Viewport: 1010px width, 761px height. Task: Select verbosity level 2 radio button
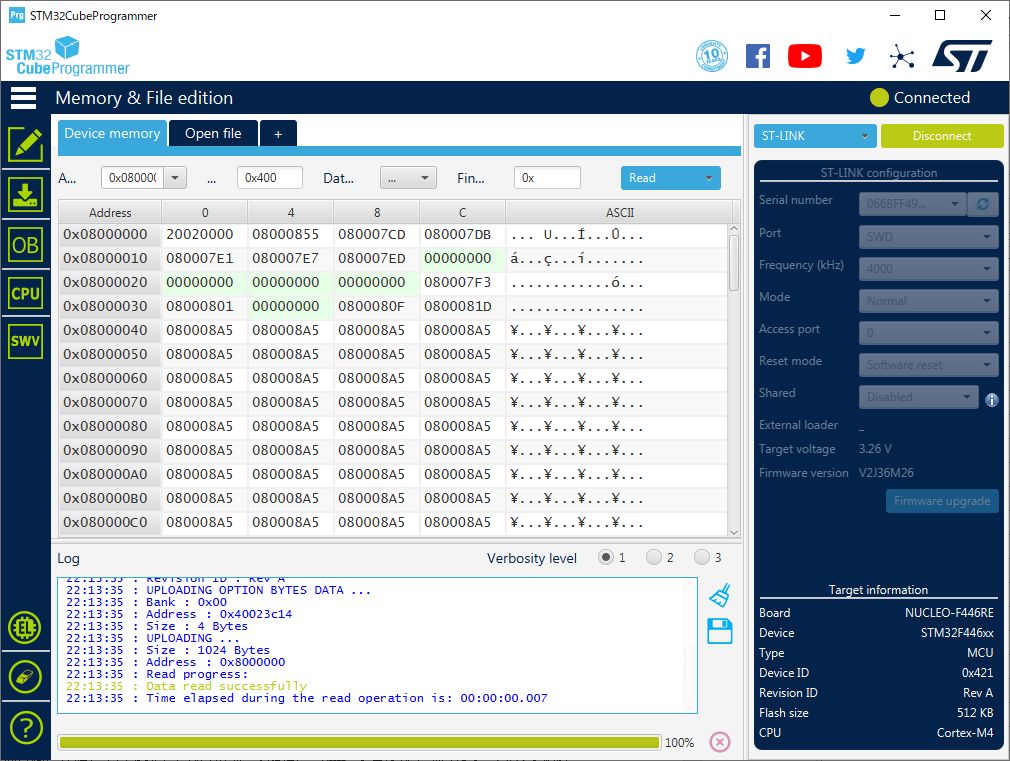coord(654,558)
